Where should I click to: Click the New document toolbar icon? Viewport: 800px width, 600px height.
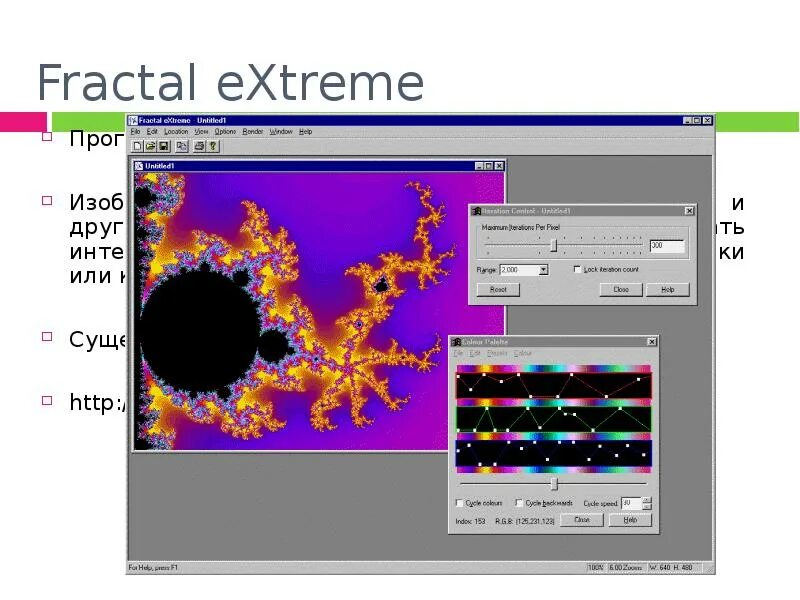[x=137, y=146]
